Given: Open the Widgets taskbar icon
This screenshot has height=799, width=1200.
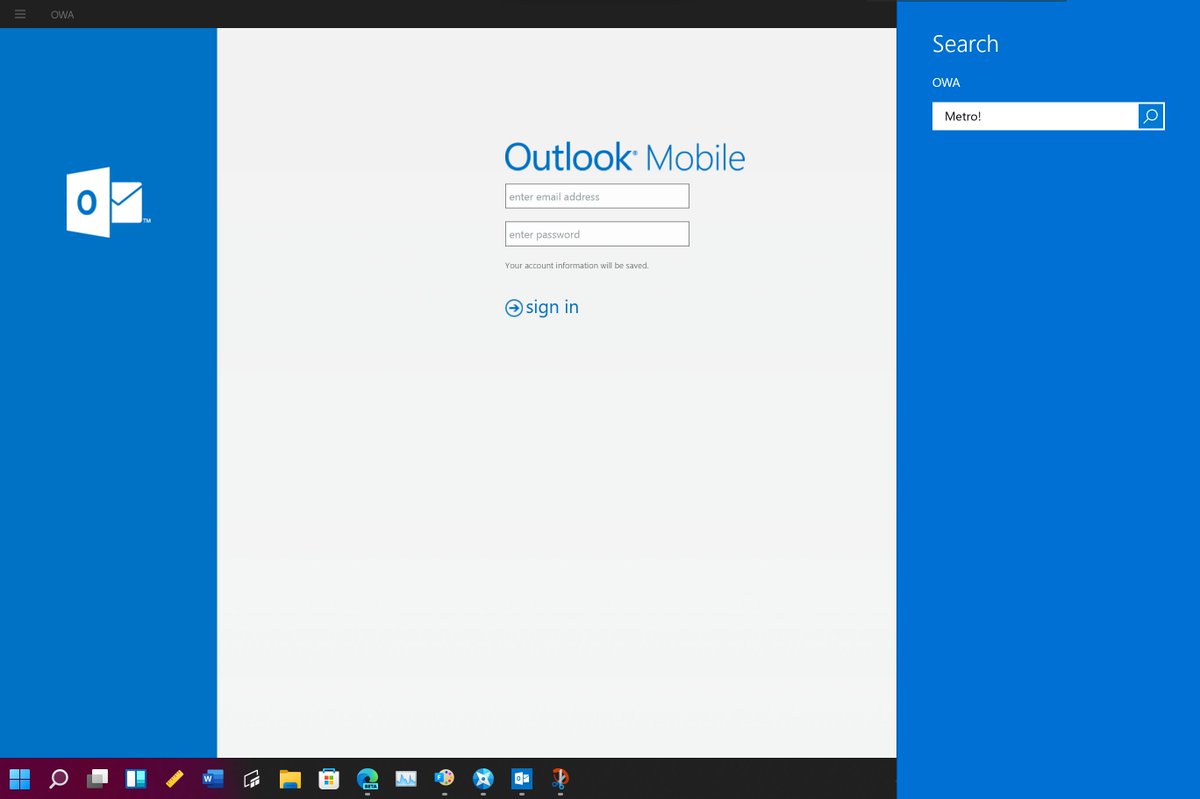Looking at the screenshot, I should click(136, 778).
